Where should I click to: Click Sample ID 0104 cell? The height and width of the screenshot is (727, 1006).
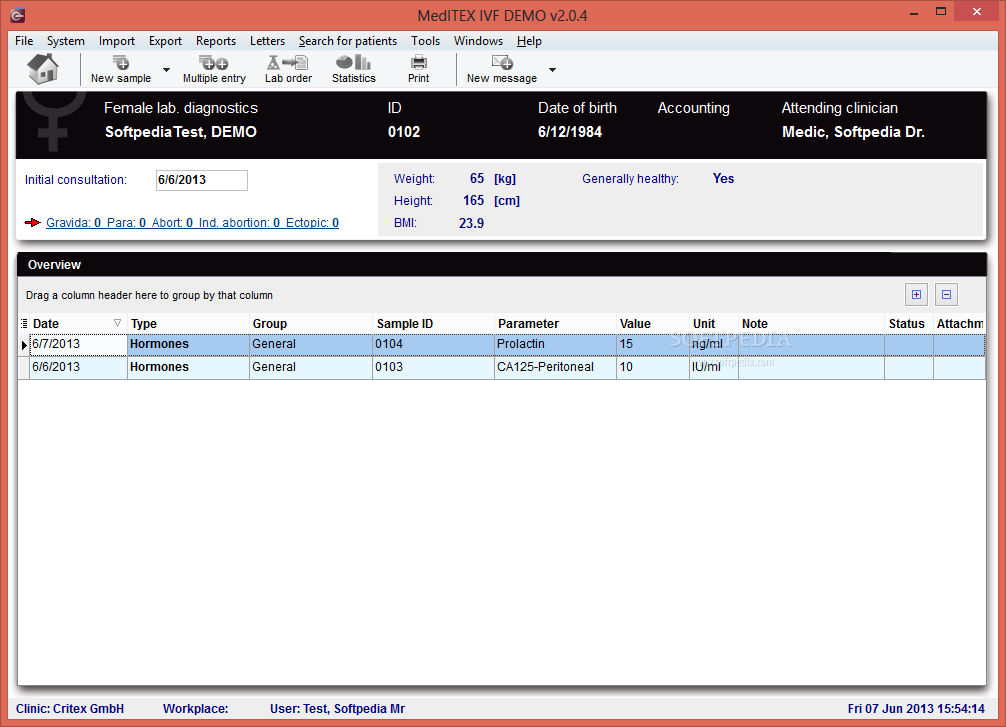(433, 345)
